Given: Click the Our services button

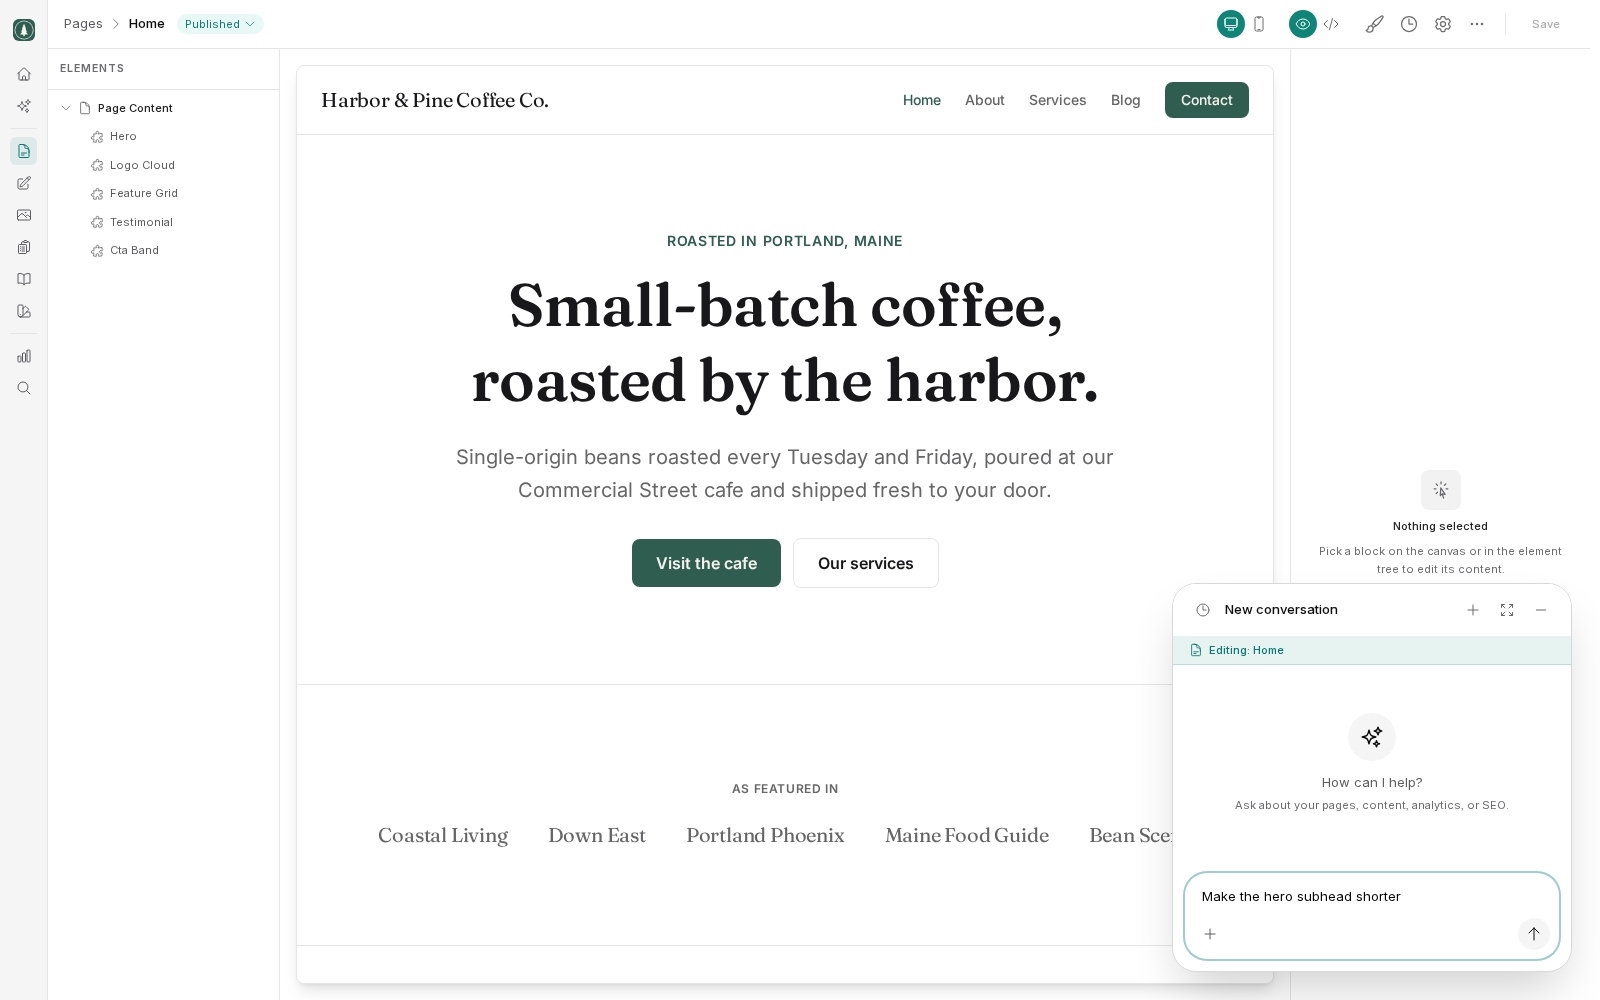Looking at the screenshot, I should (866, 563).
